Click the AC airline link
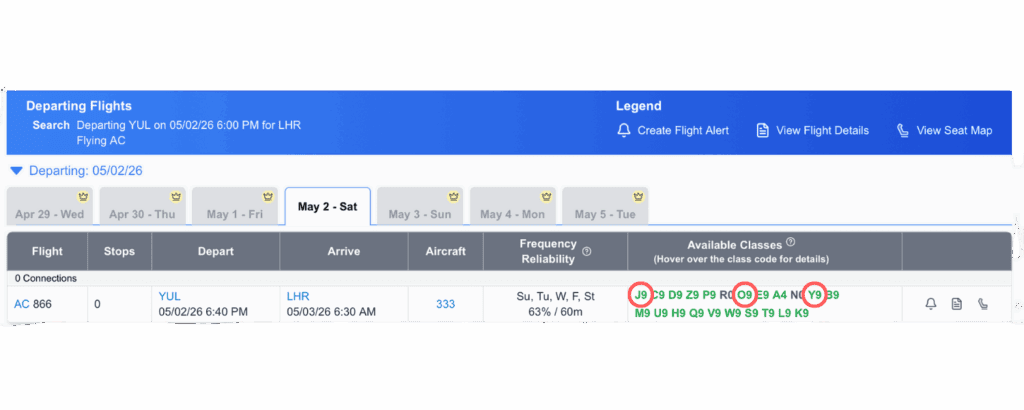The image size is (1024, 410). click(21, 303)
